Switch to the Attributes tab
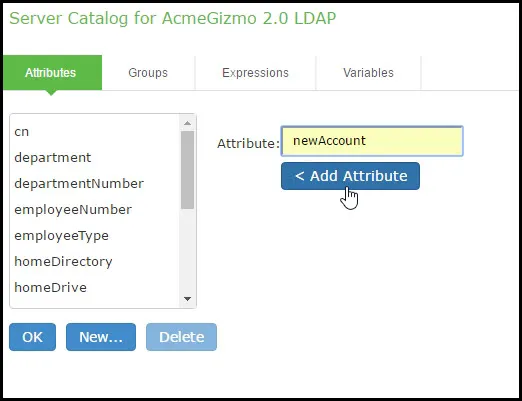522x401 pixels. click(x=52, y=73)
